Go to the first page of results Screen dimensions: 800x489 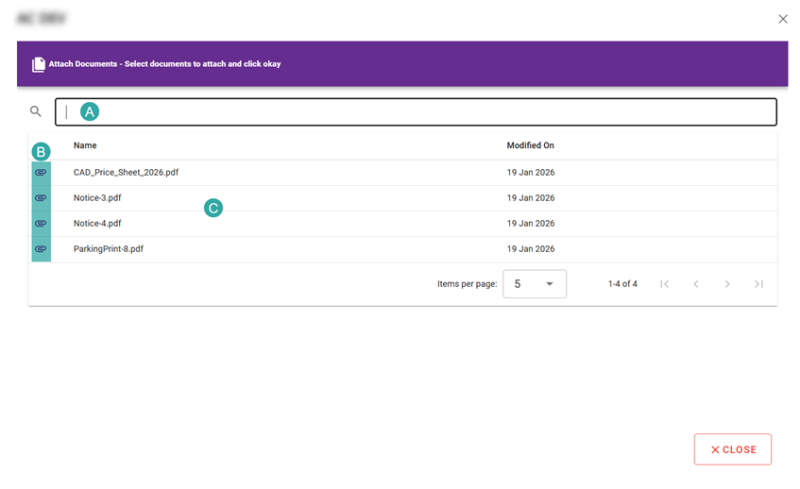(664, 284)
